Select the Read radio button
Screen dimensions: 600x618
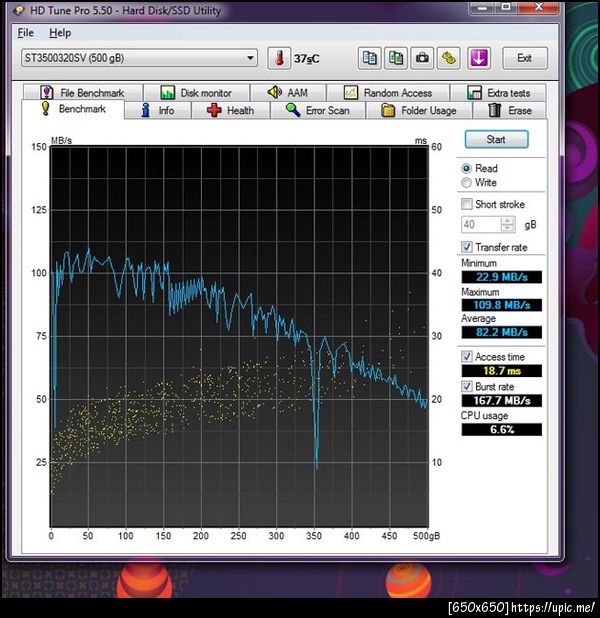point(466,168)
